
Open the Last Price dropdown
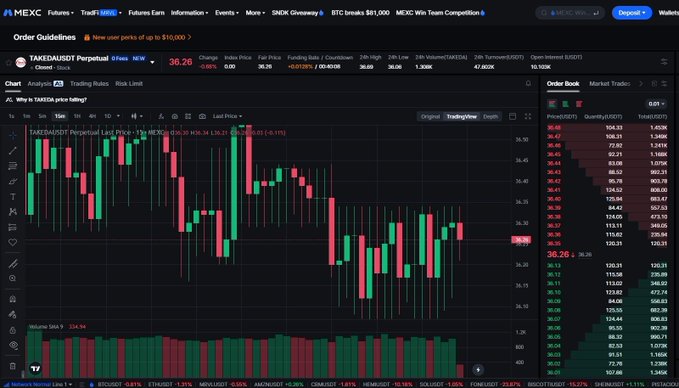coord(227,116)
